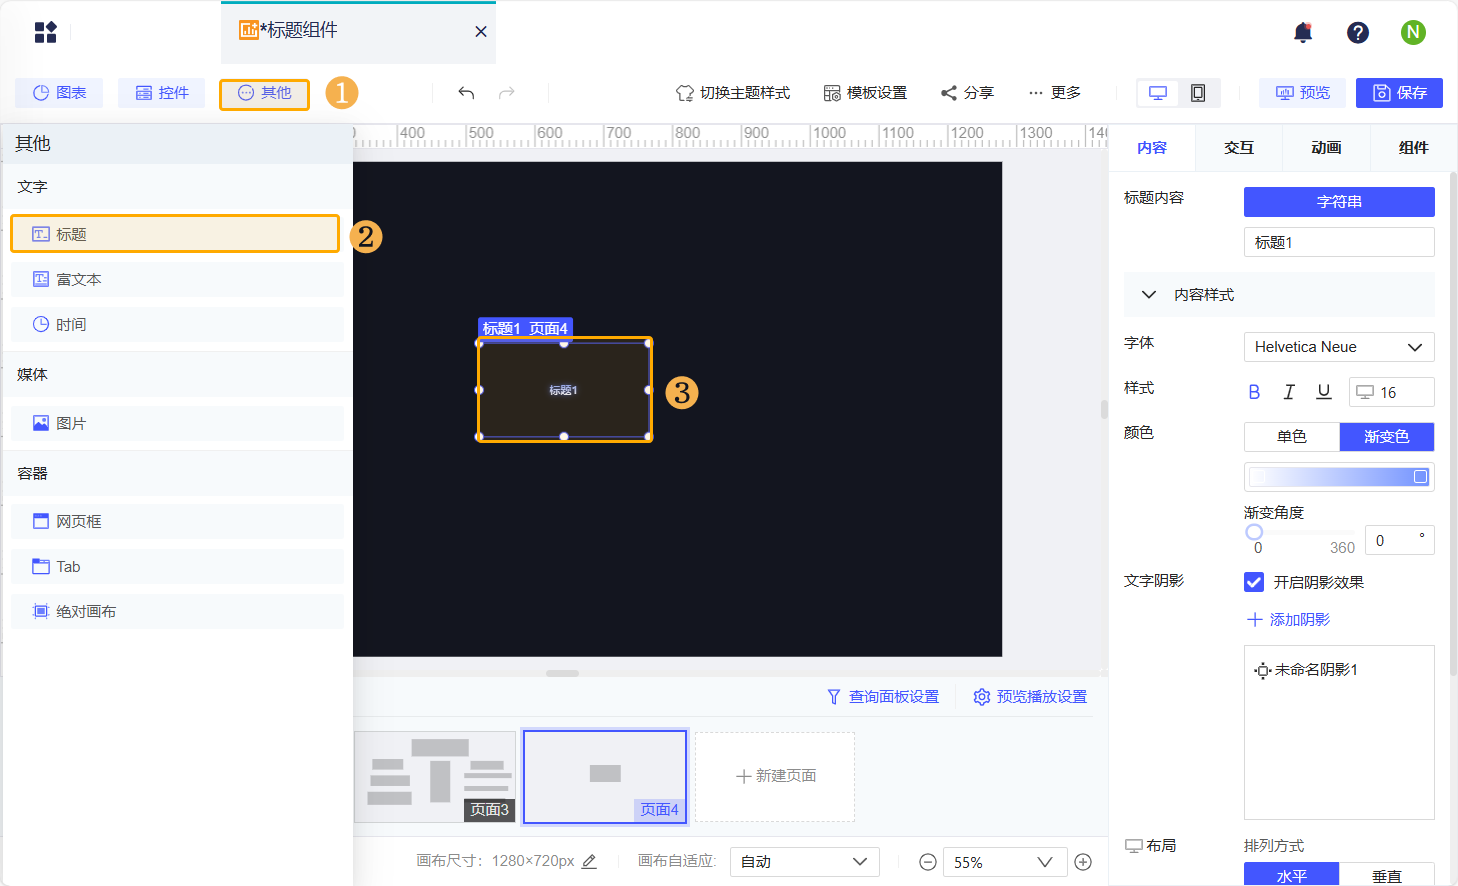
Task: Click the gradient bar's right color stop
Action: 1420,477
